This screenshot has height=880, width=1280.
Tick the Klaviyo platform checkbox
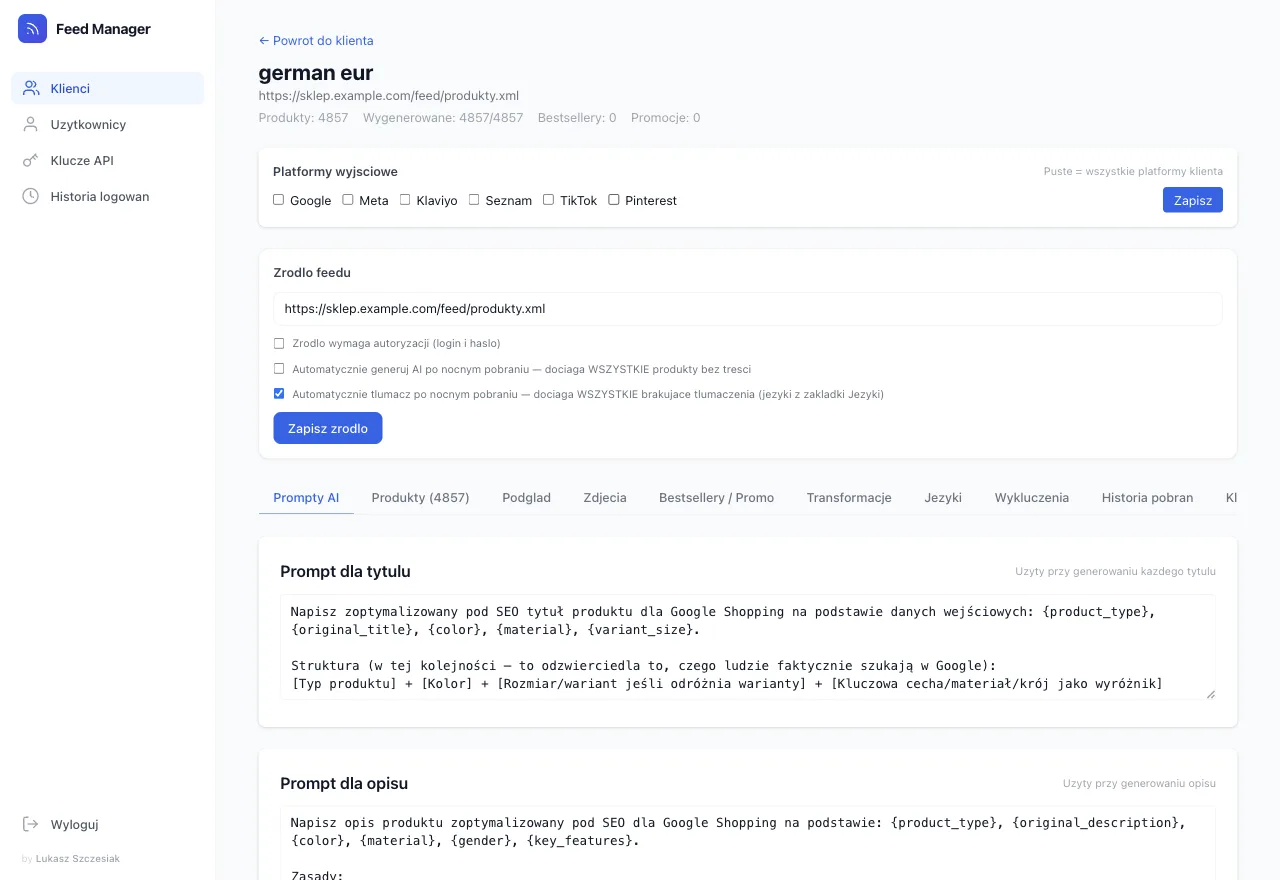tap(405, 200)
